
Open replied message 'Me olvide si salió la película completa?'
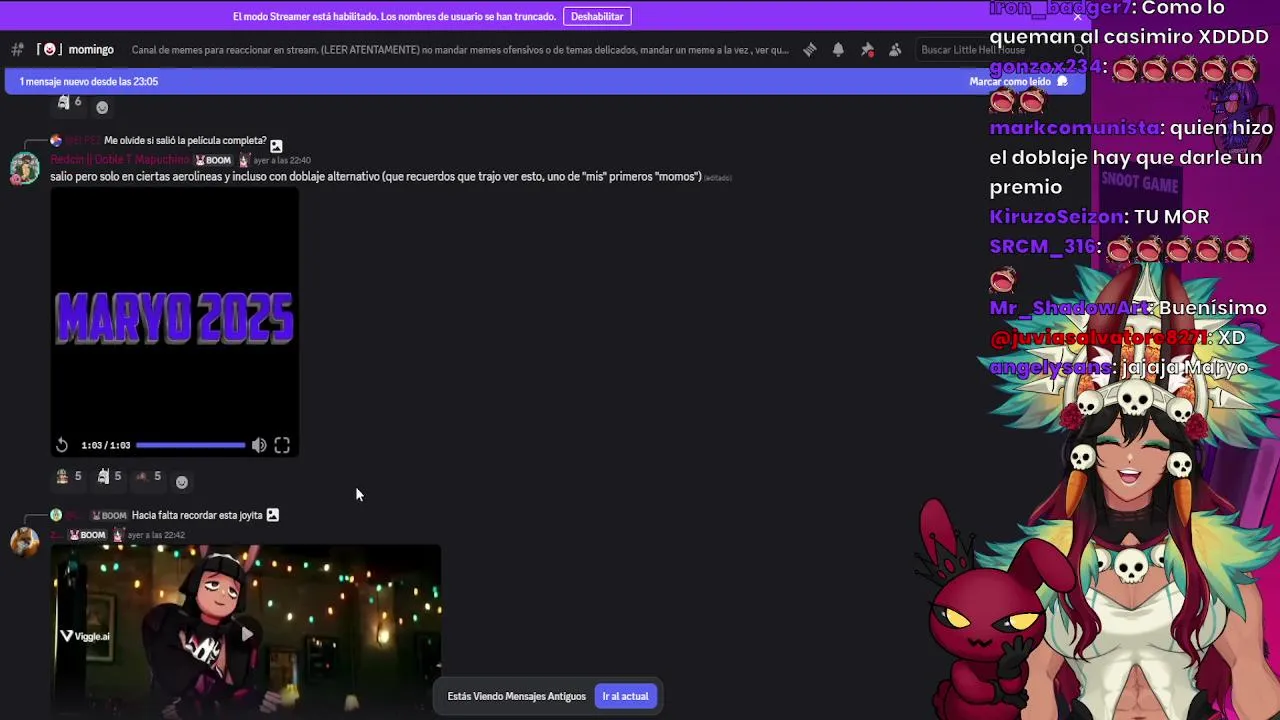(185, 141)
